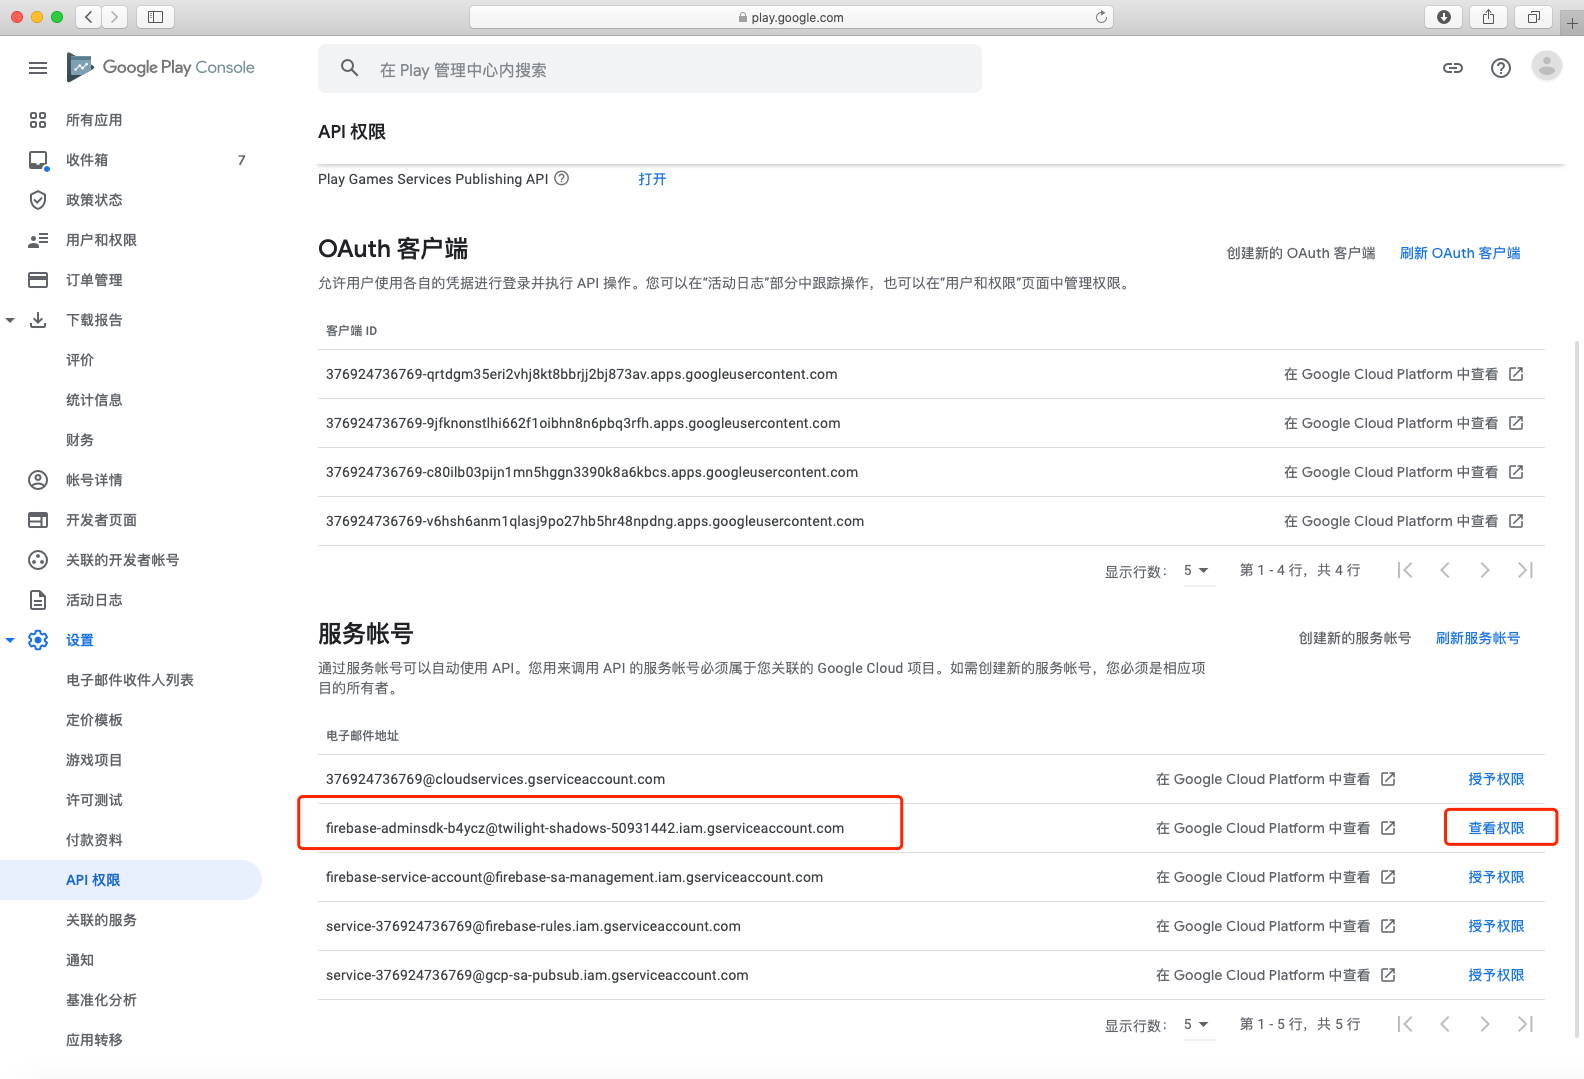This screenshot has height=1079, width=1584.
Task: Focus the Play 管理中心 search field
Action: pyautogui.click(x=650, y=69)
